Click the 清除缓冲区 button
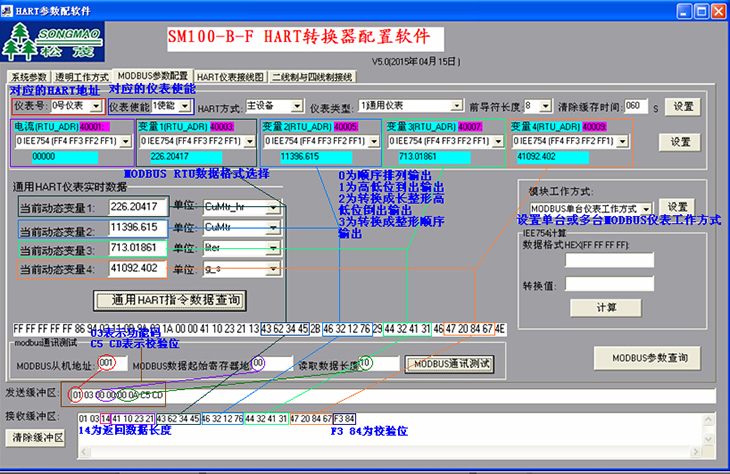Screen dimensions: 730x474 coord(36,438)
